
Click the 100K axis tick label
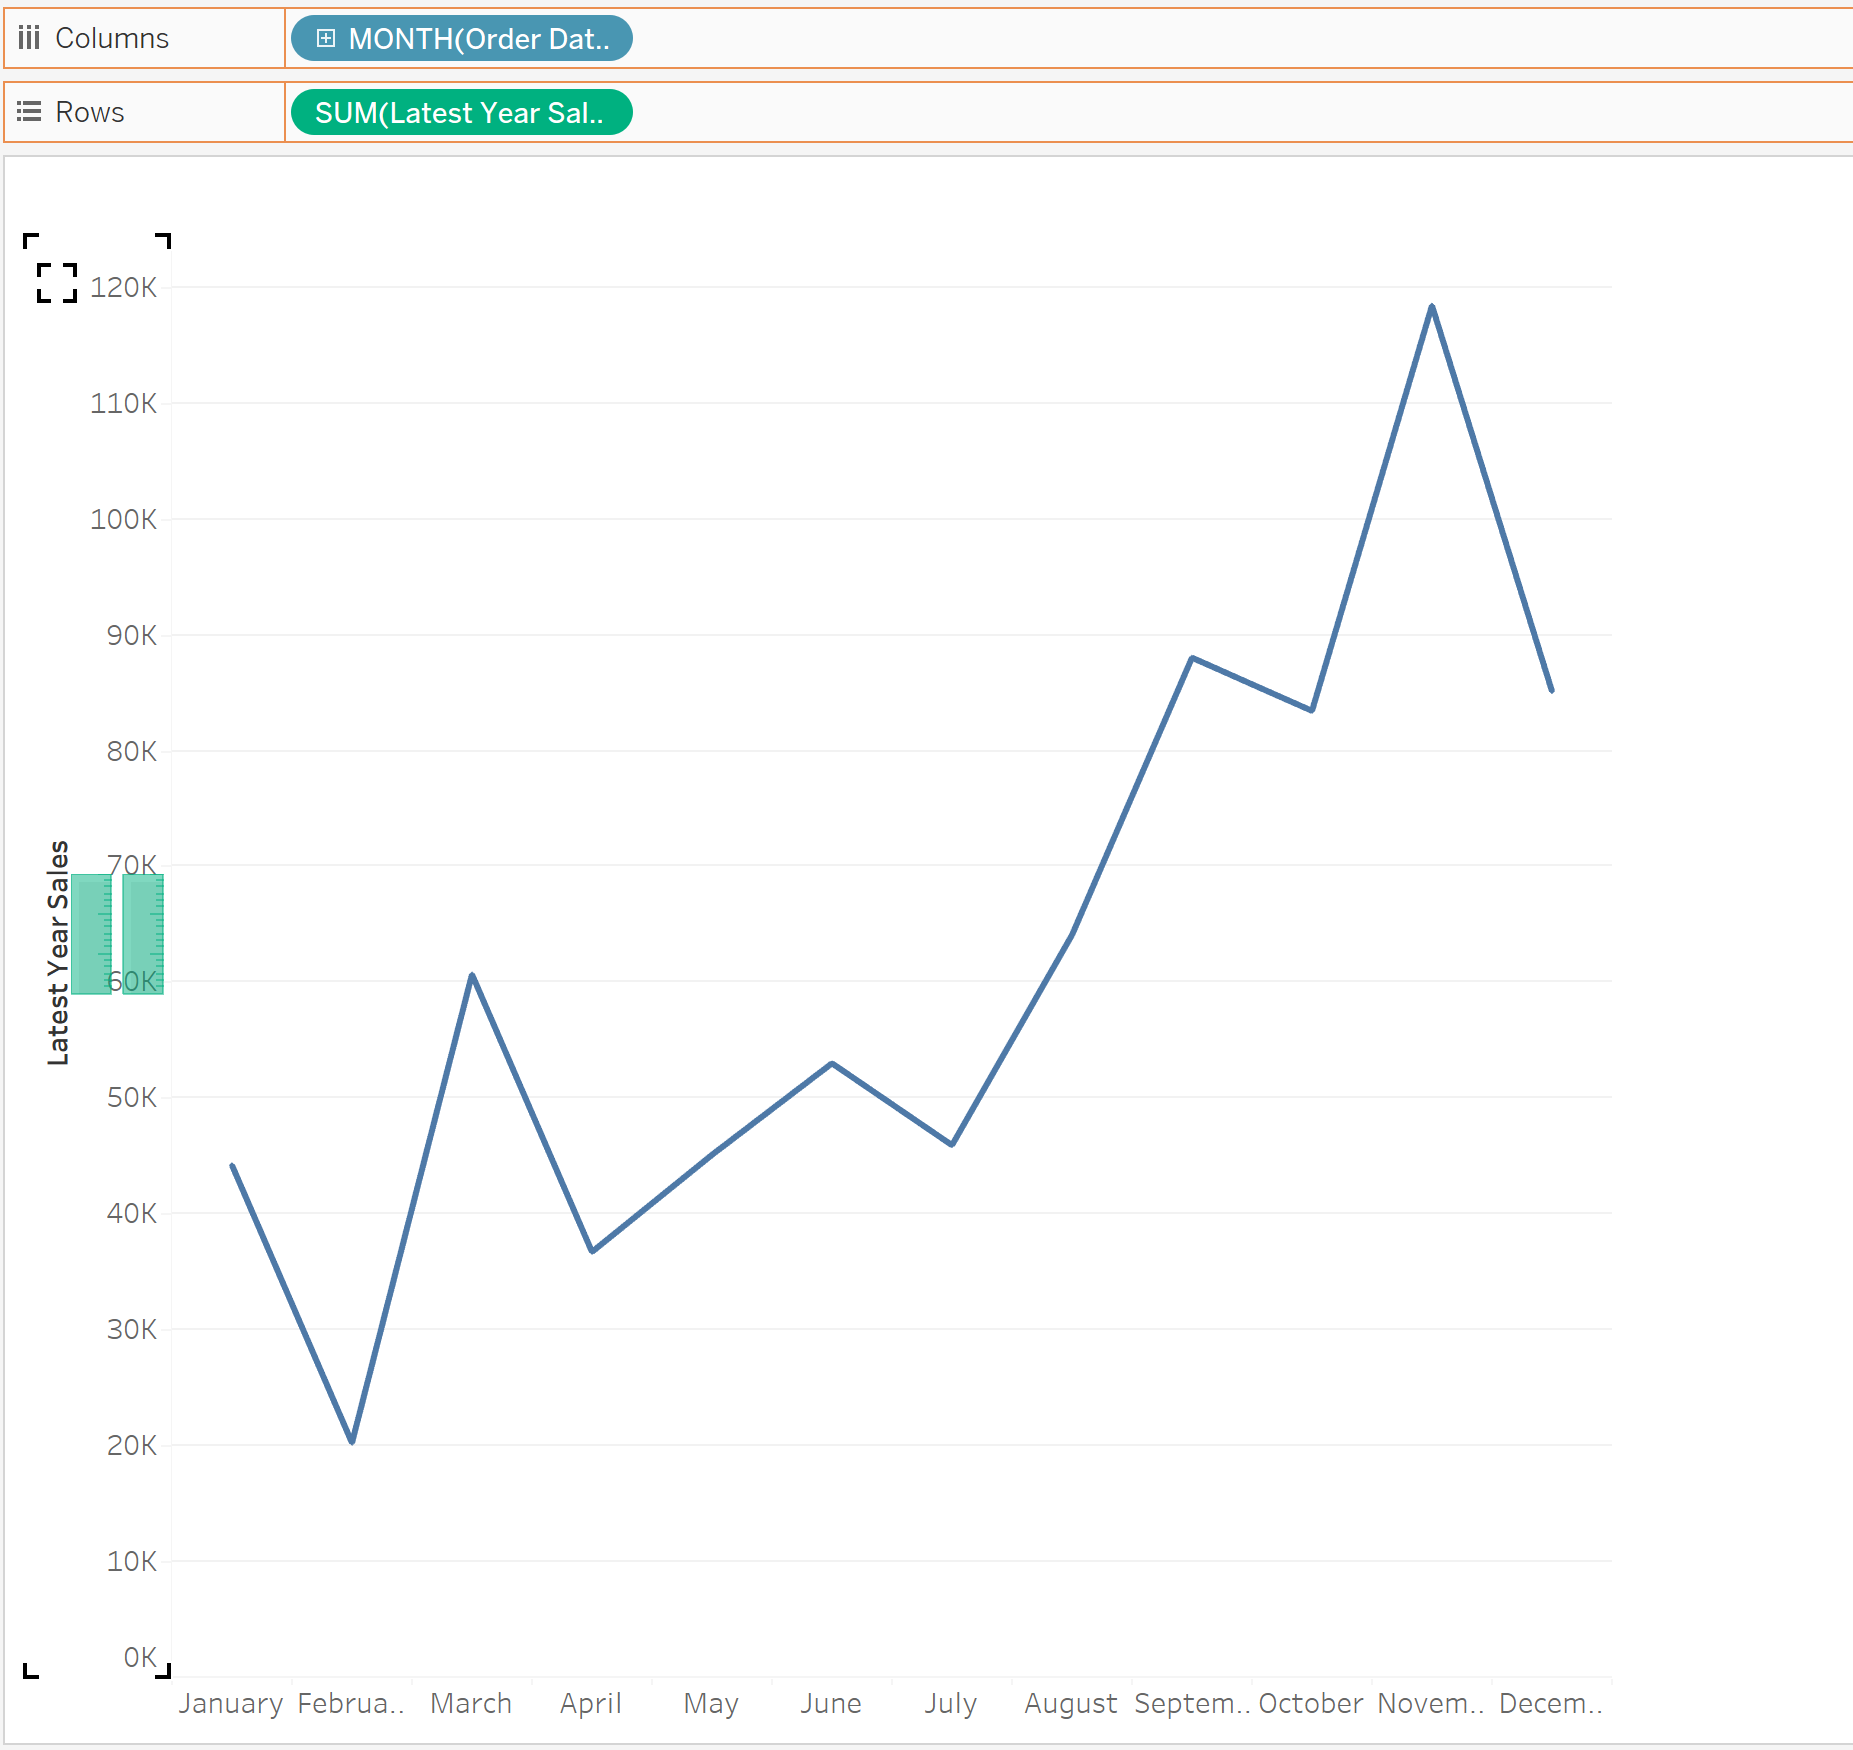[124, 519]
